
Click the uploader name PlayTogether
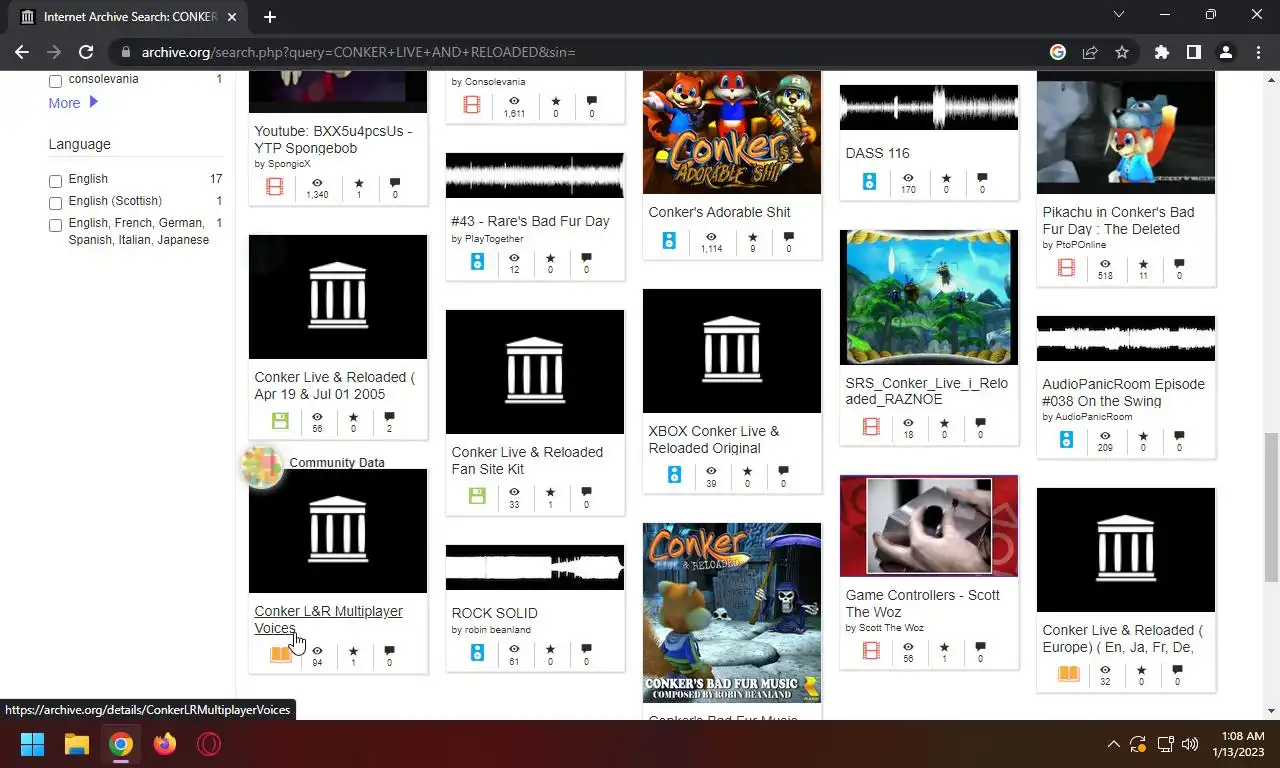(494, 239)
